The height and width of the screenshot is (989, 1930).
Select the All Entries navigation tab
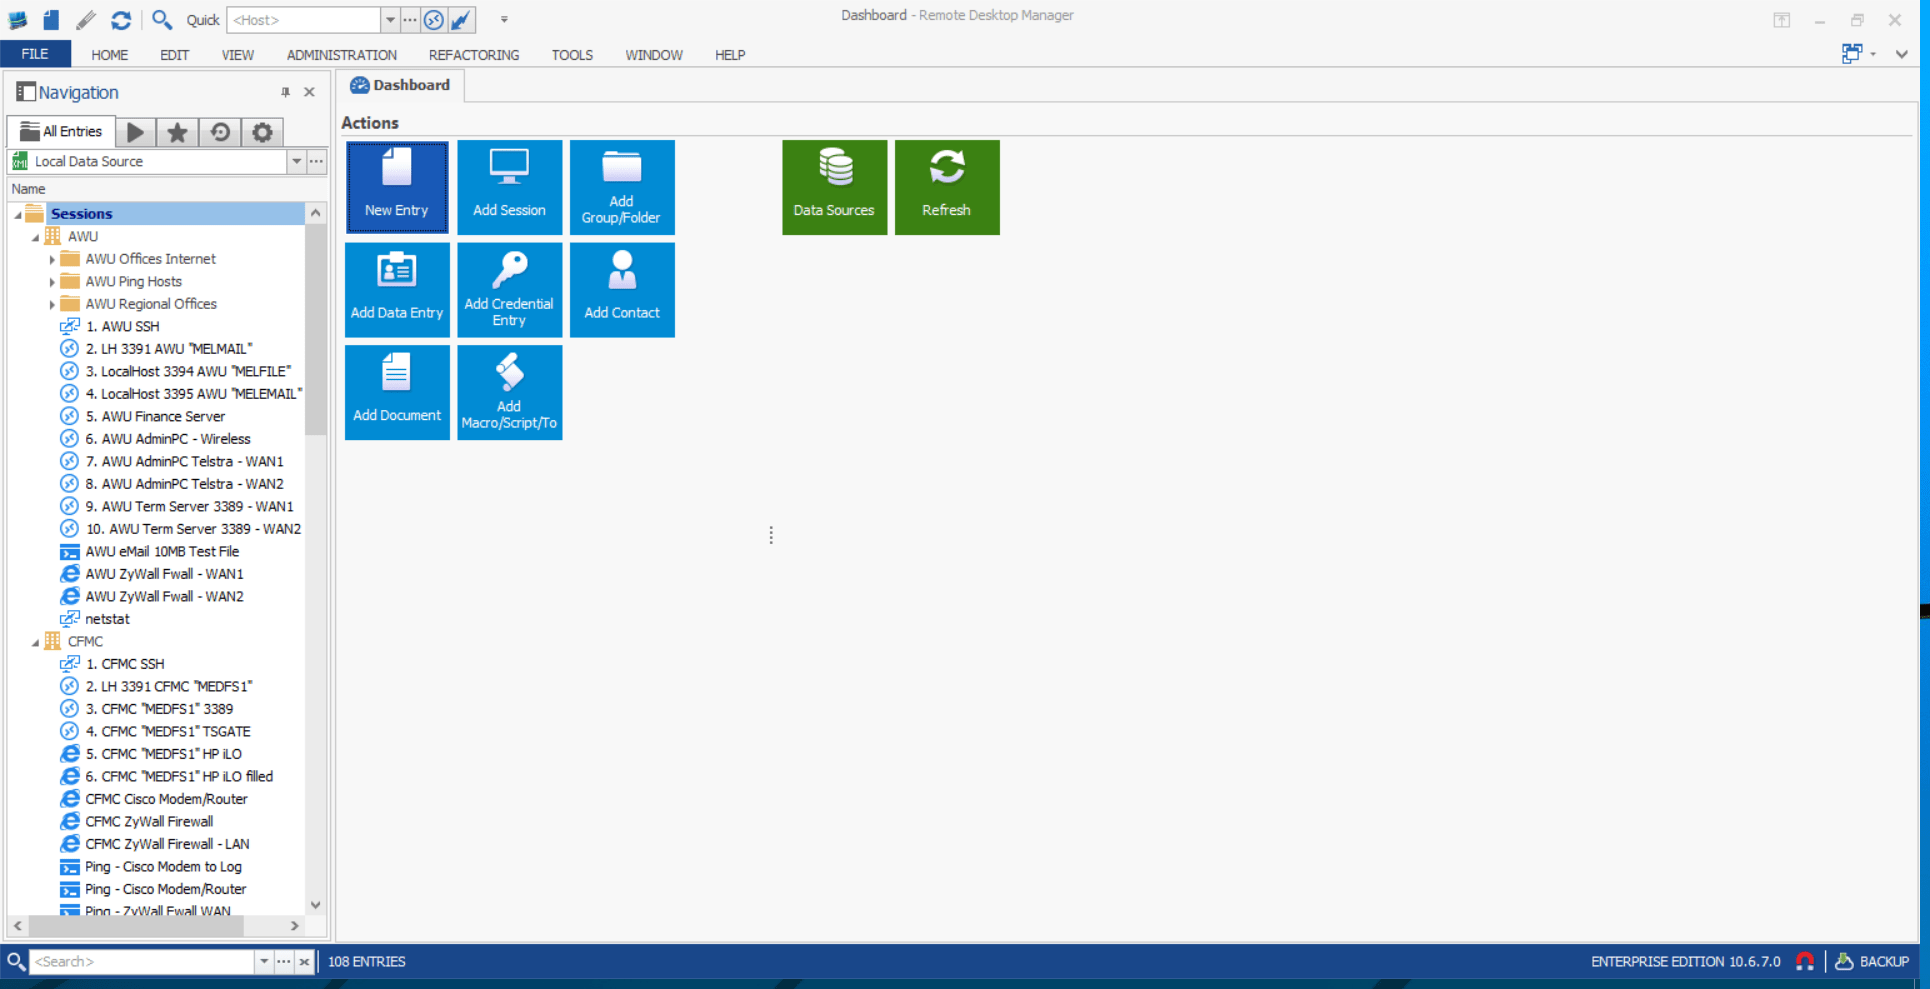click(x=62, y=132)
